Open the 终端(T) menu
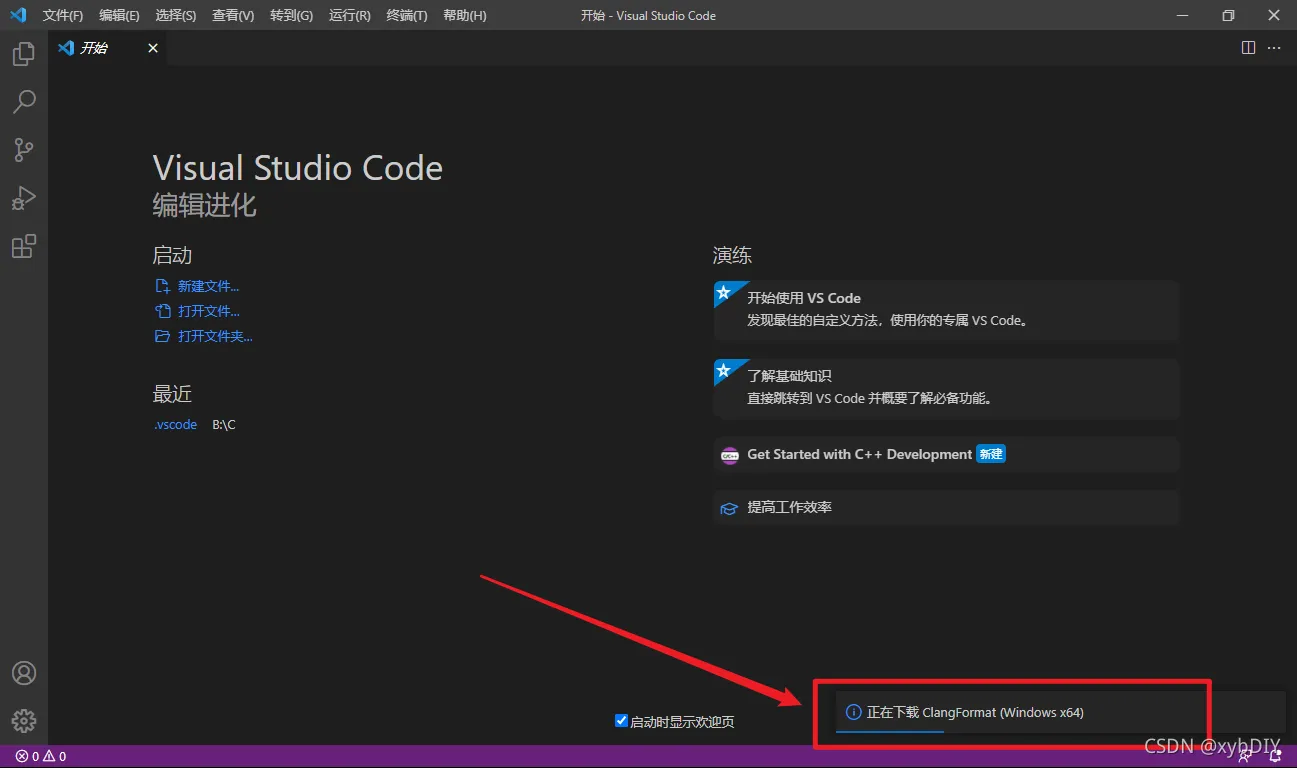The width and height of the screenshot is (1297, 768). coord(406,16)
